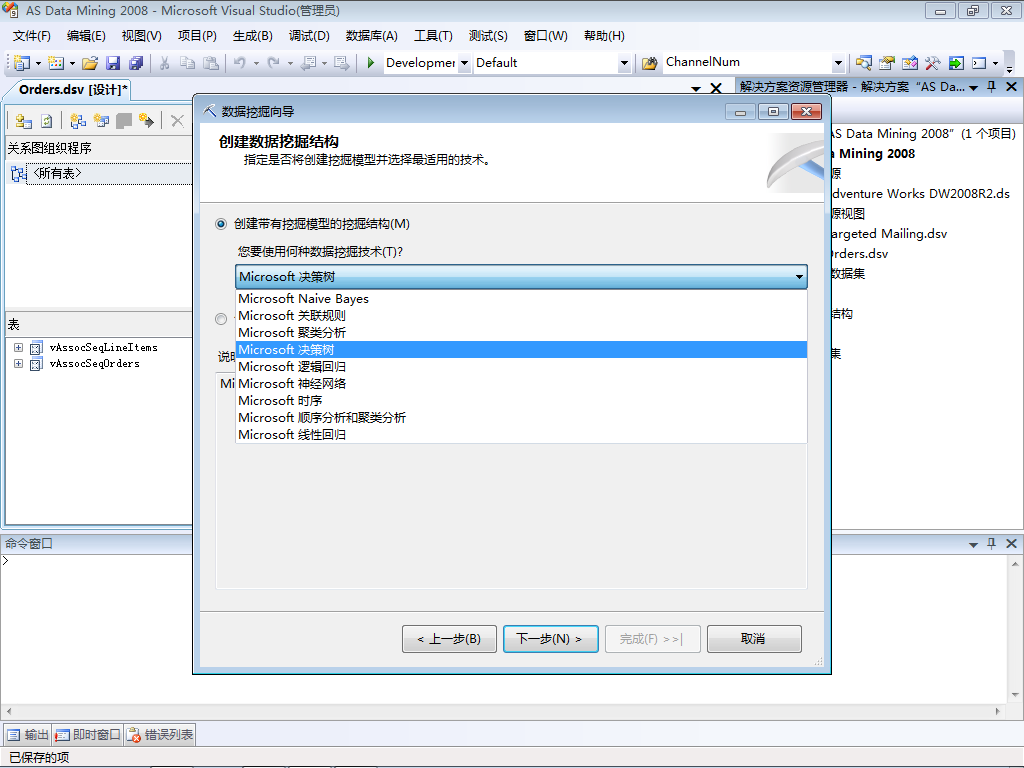Click the 取消 cancel button
Screen dimensions: 1024x768
tap(754, 639)
